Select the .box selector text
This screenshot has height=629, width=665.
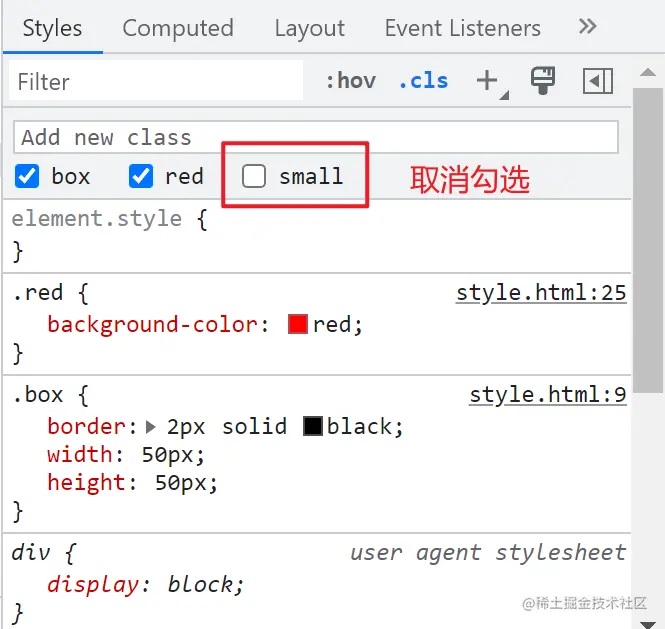(38, 395)
